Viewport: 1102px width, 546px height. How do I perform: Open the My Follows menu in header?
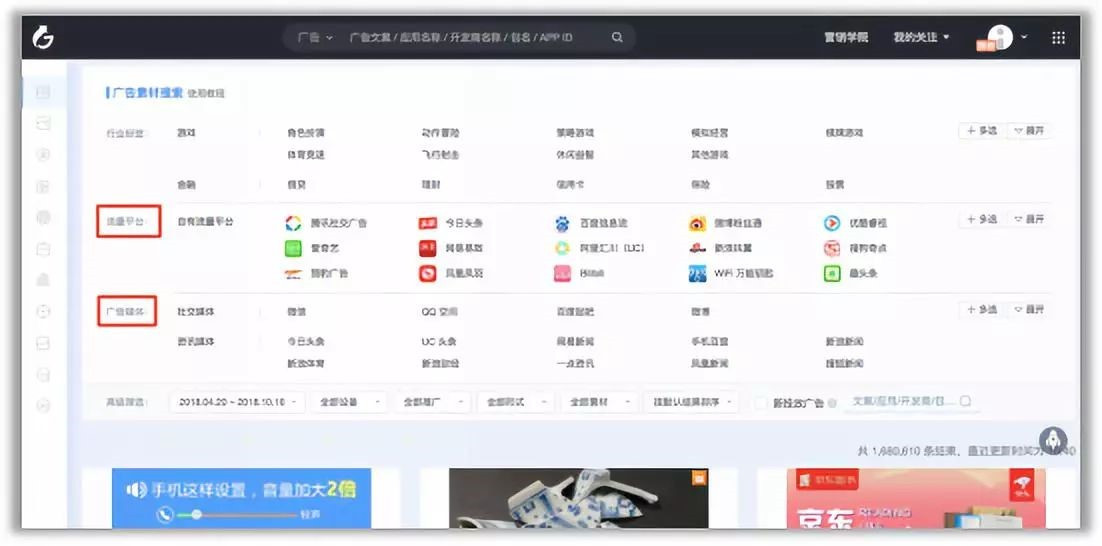point(921,38)
